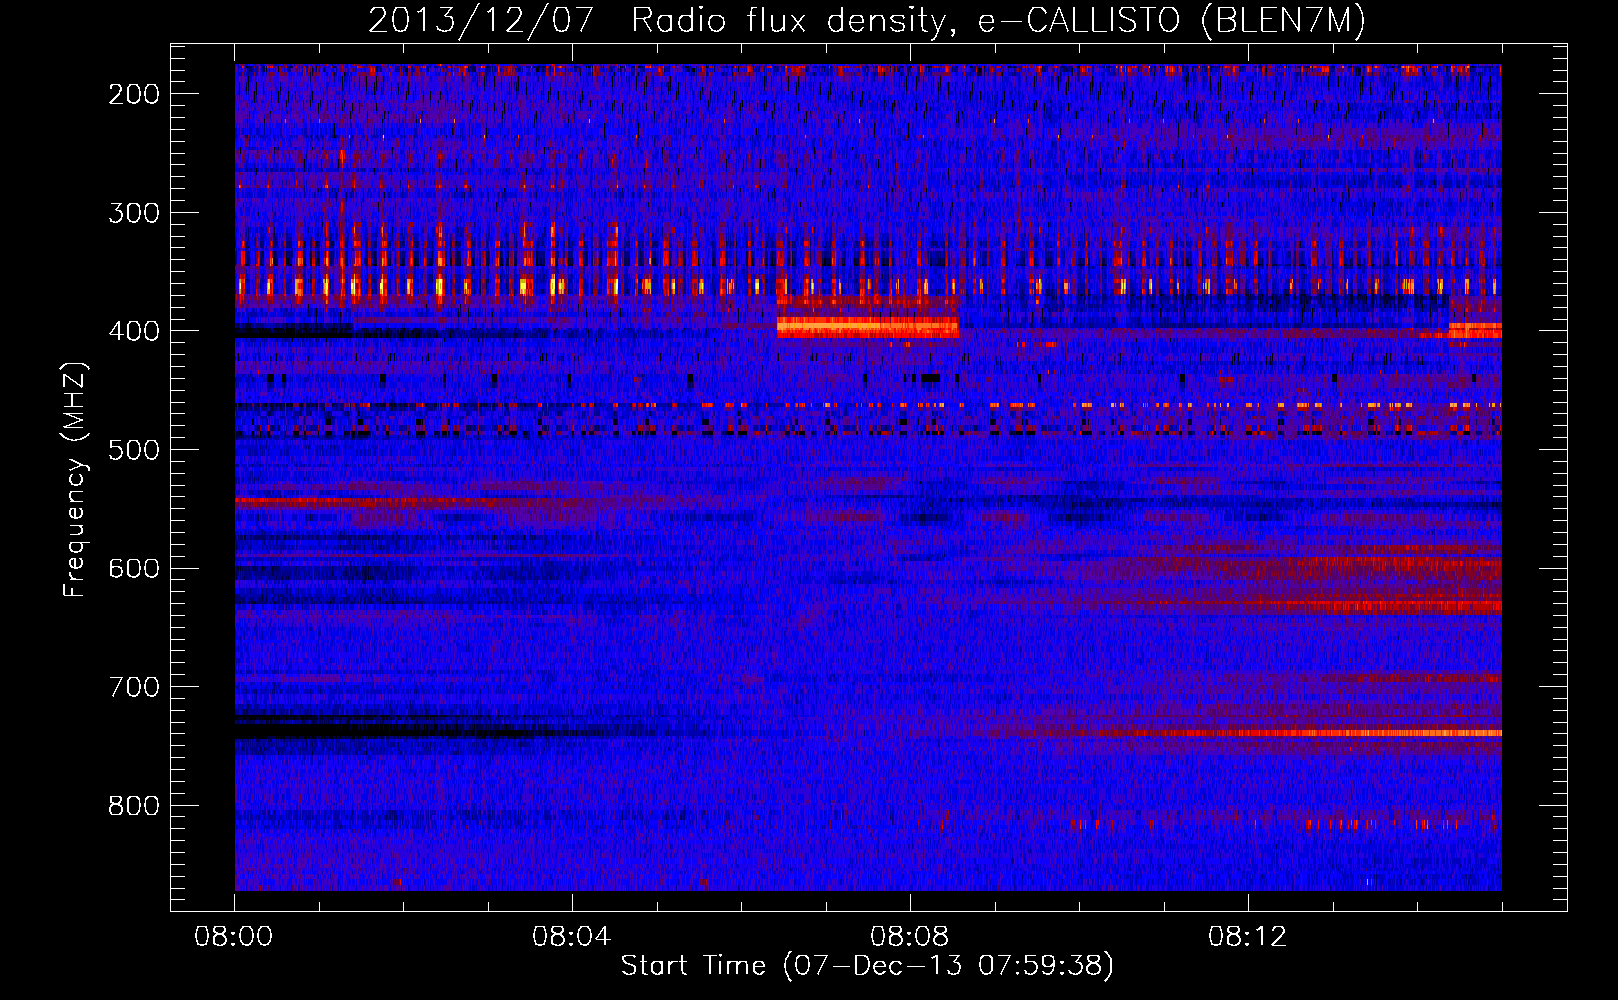The image size is (1618, 1000).
Task: Click the Frequency (MHZ) axis title
Action: click(x=76, y=480)
